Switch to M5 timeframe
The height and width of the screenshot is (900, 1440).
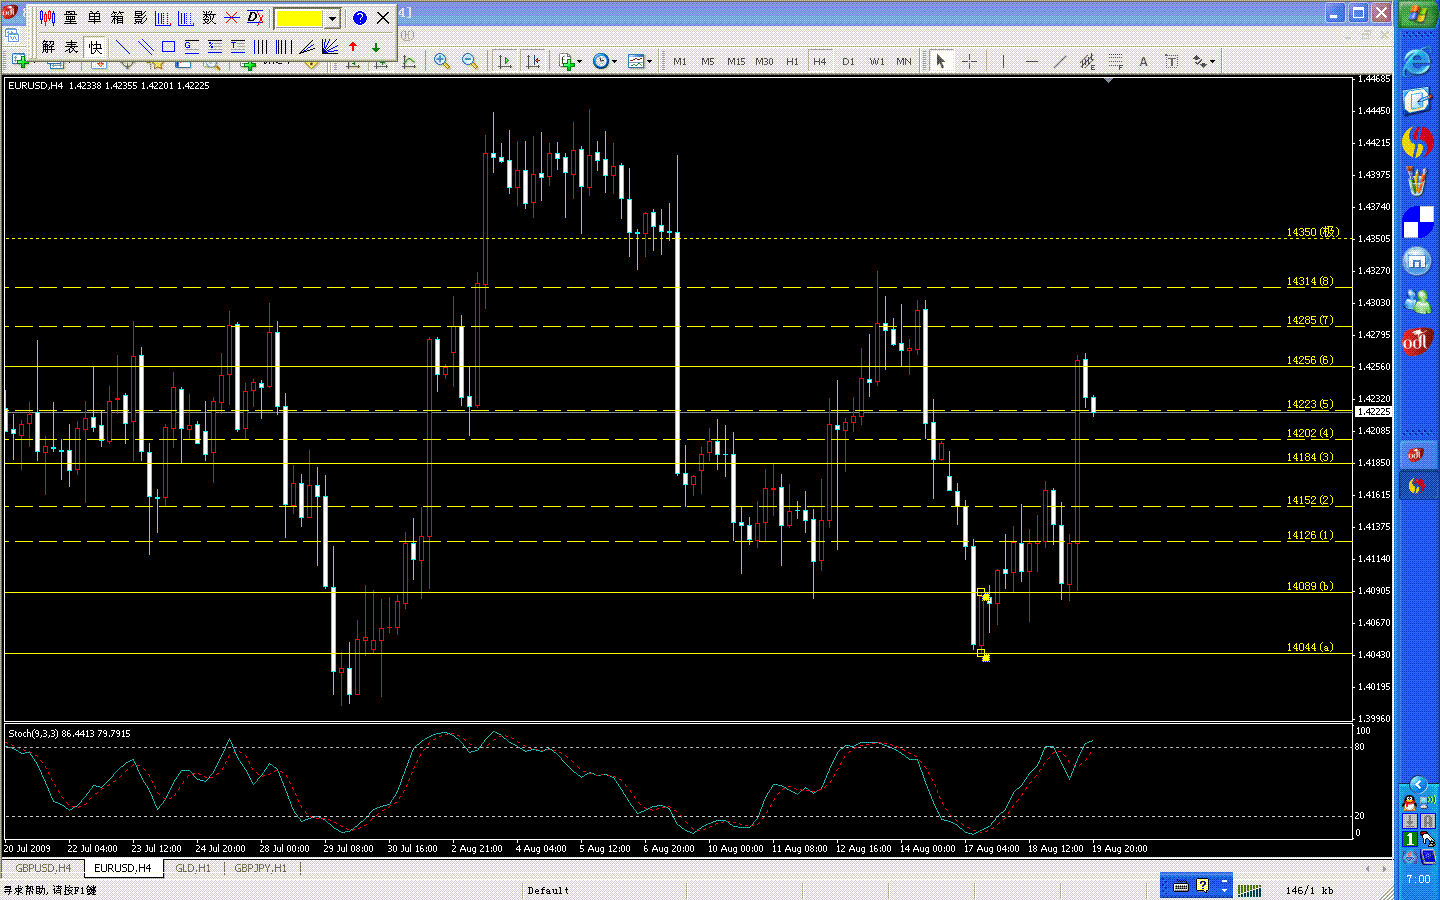[x=708, y=61]
